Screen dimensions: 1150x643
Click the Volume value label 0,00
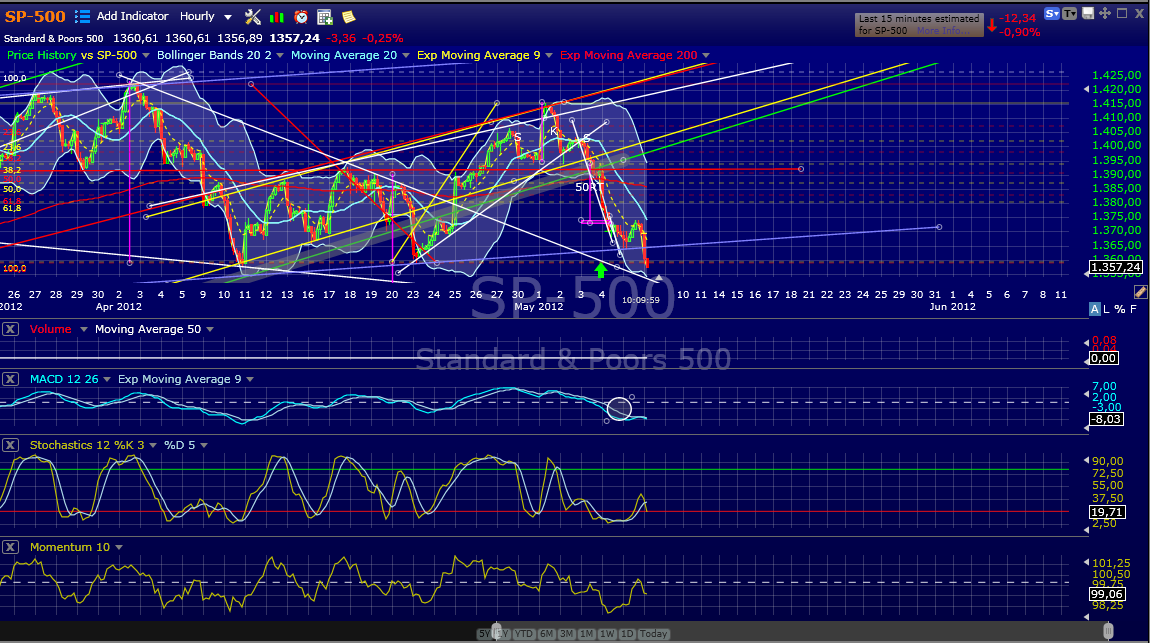point(1103,358)
